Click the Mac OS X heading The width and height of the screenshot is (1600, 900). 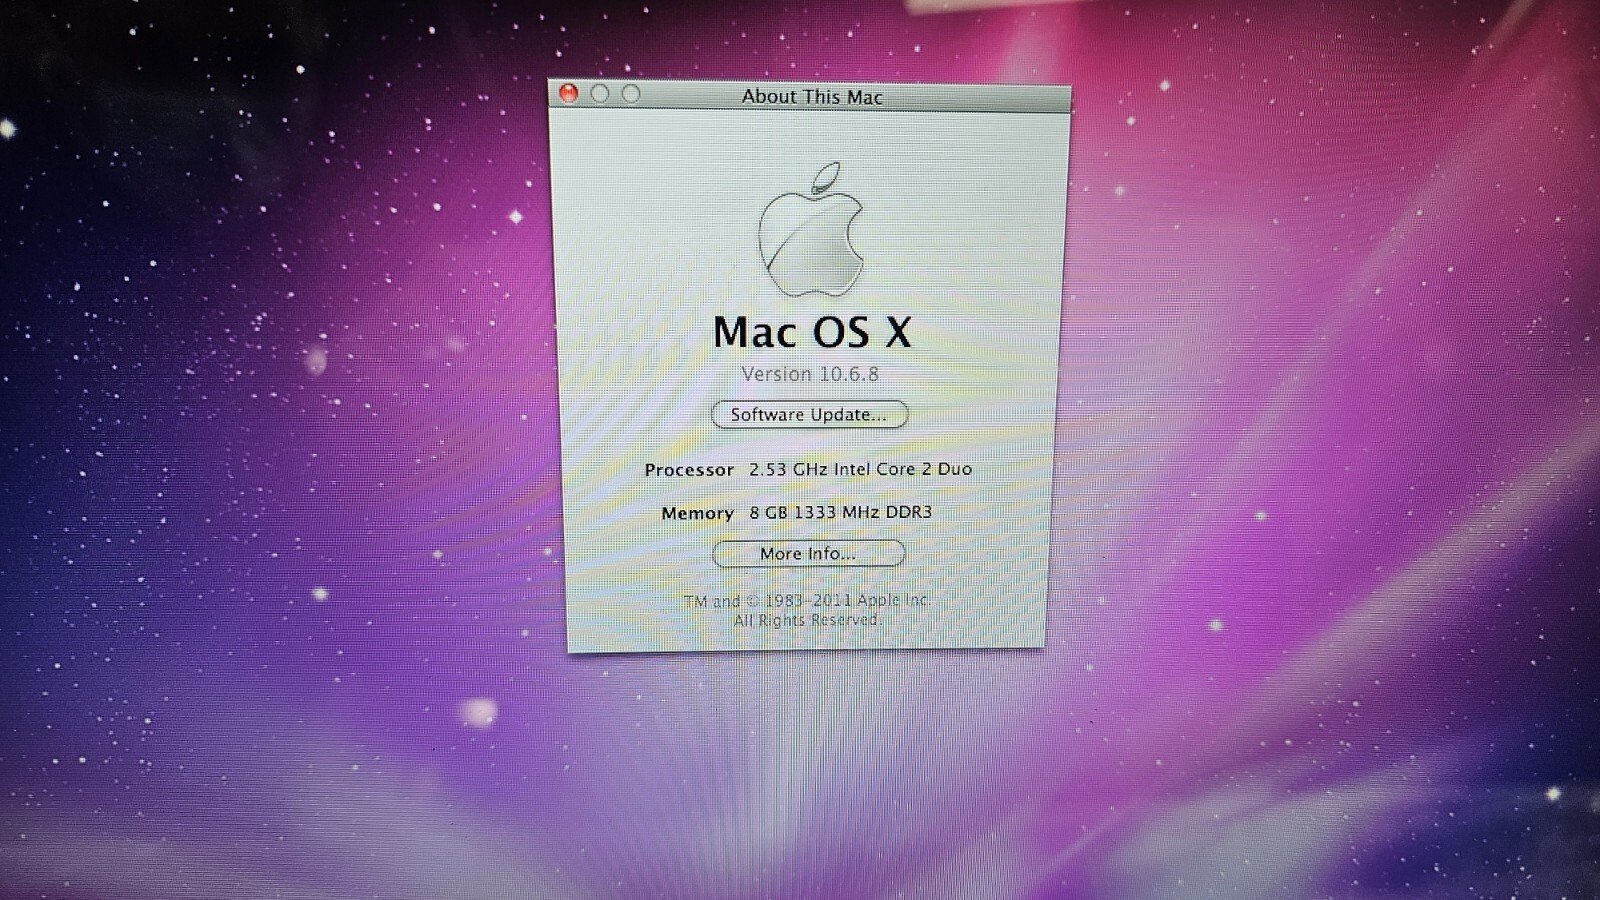[812, 332]
